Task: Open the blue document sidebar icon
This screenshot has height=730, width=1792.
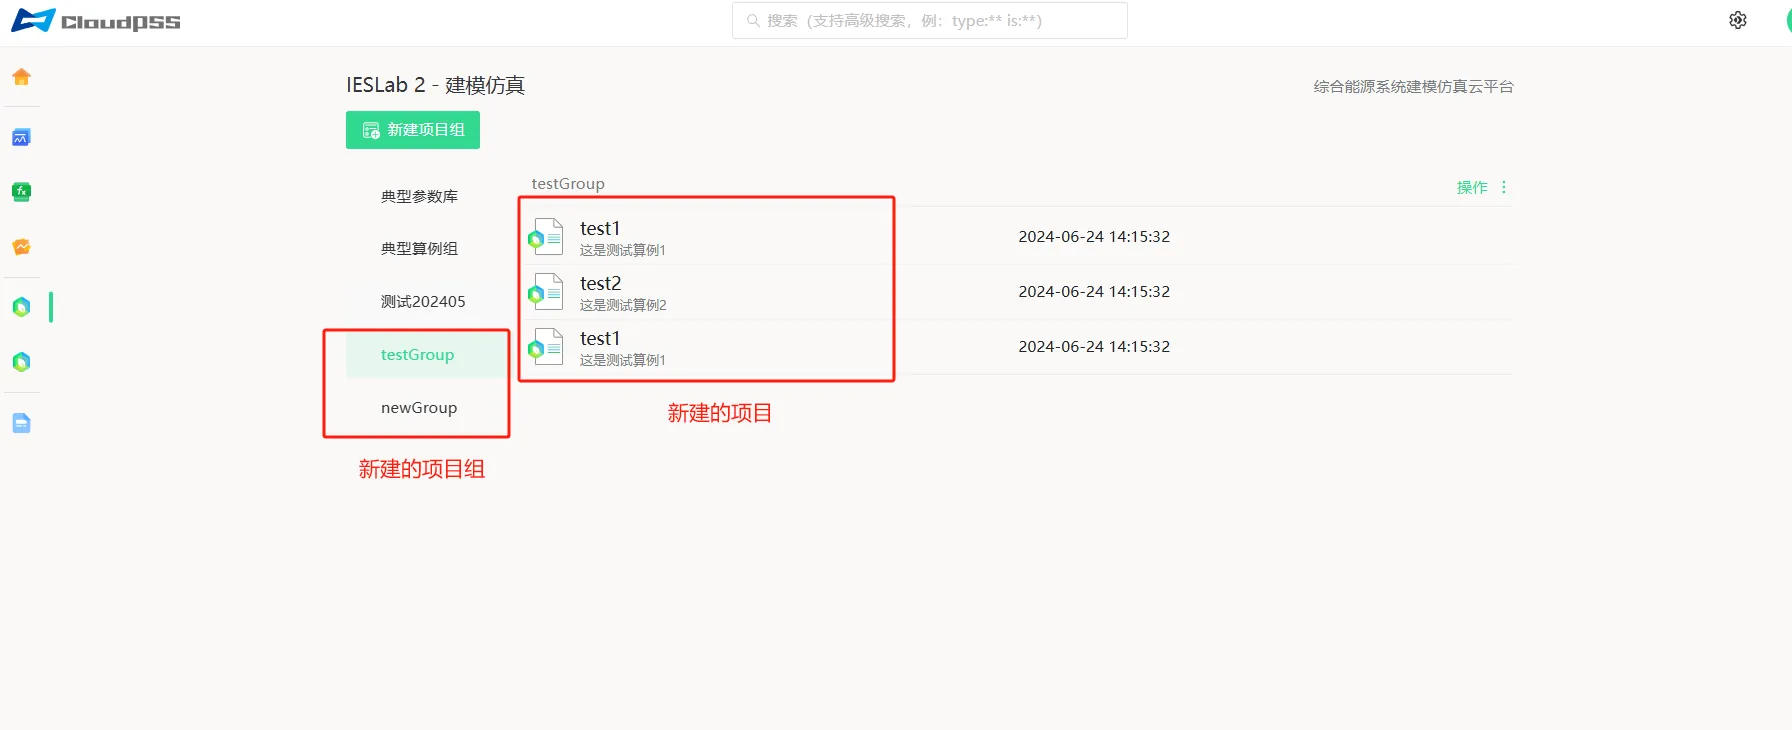Action: pyautogui.click(x=21, y=423)
